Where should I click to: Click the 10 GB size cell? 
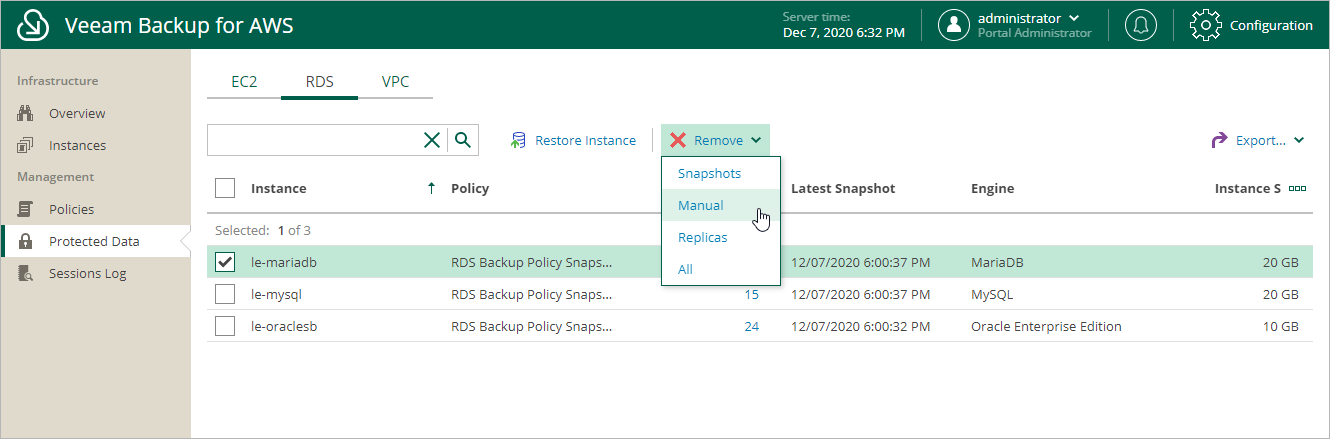(1282, 326)
